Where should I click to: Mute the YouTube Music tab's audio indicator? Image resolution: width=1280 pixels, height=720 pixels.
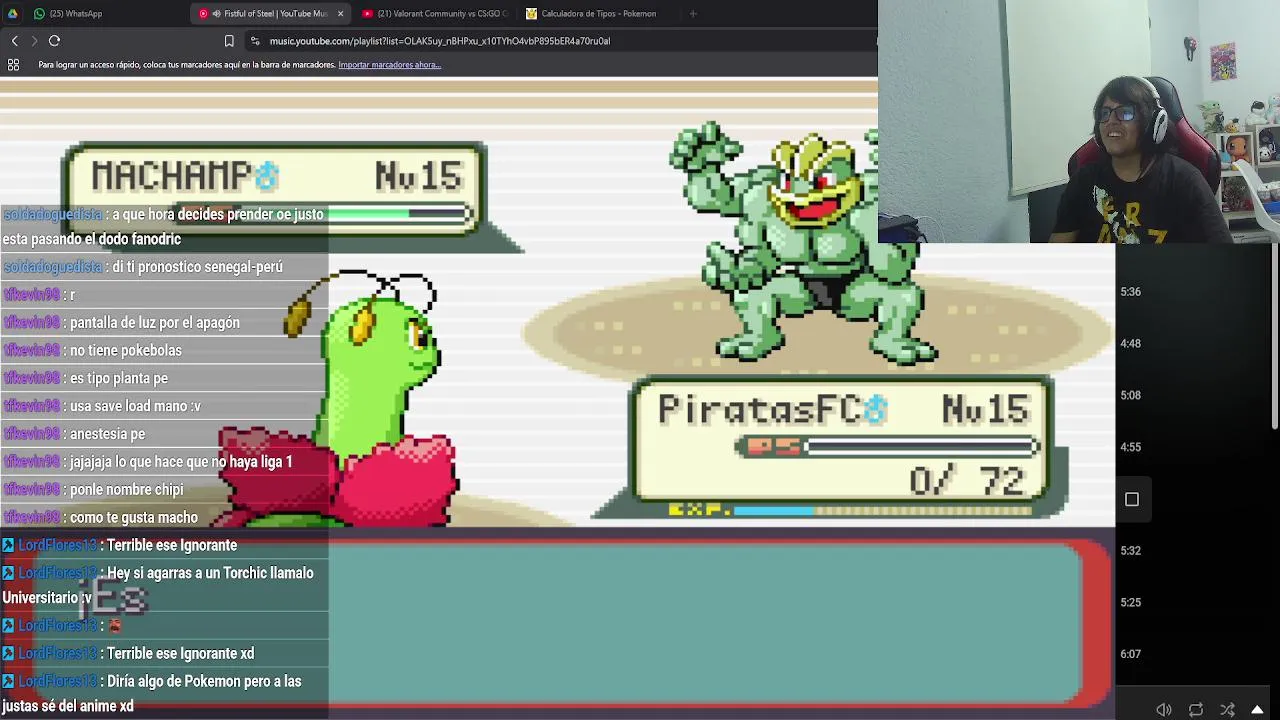click(216, 13)
